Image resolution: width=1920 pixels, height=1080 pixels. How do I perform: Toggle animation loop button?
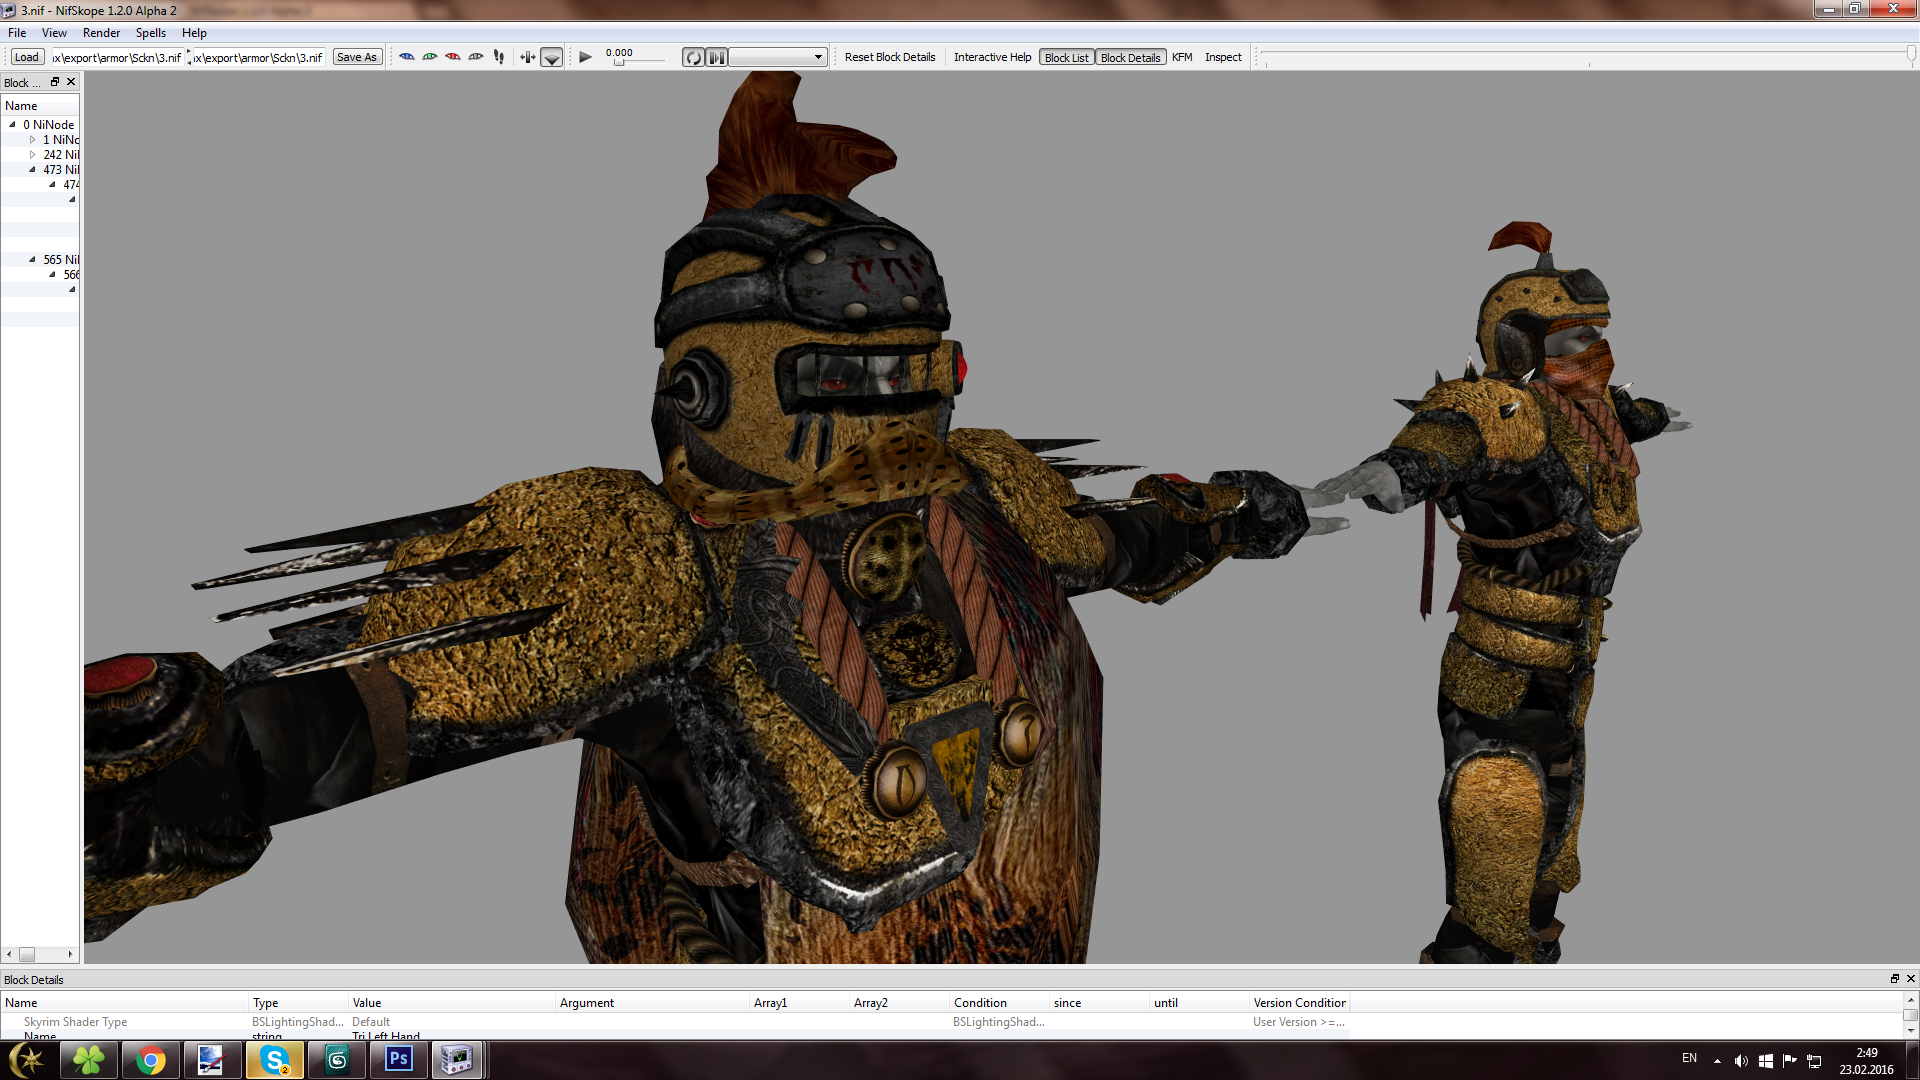pyautogui.click(x=693, y=58)
